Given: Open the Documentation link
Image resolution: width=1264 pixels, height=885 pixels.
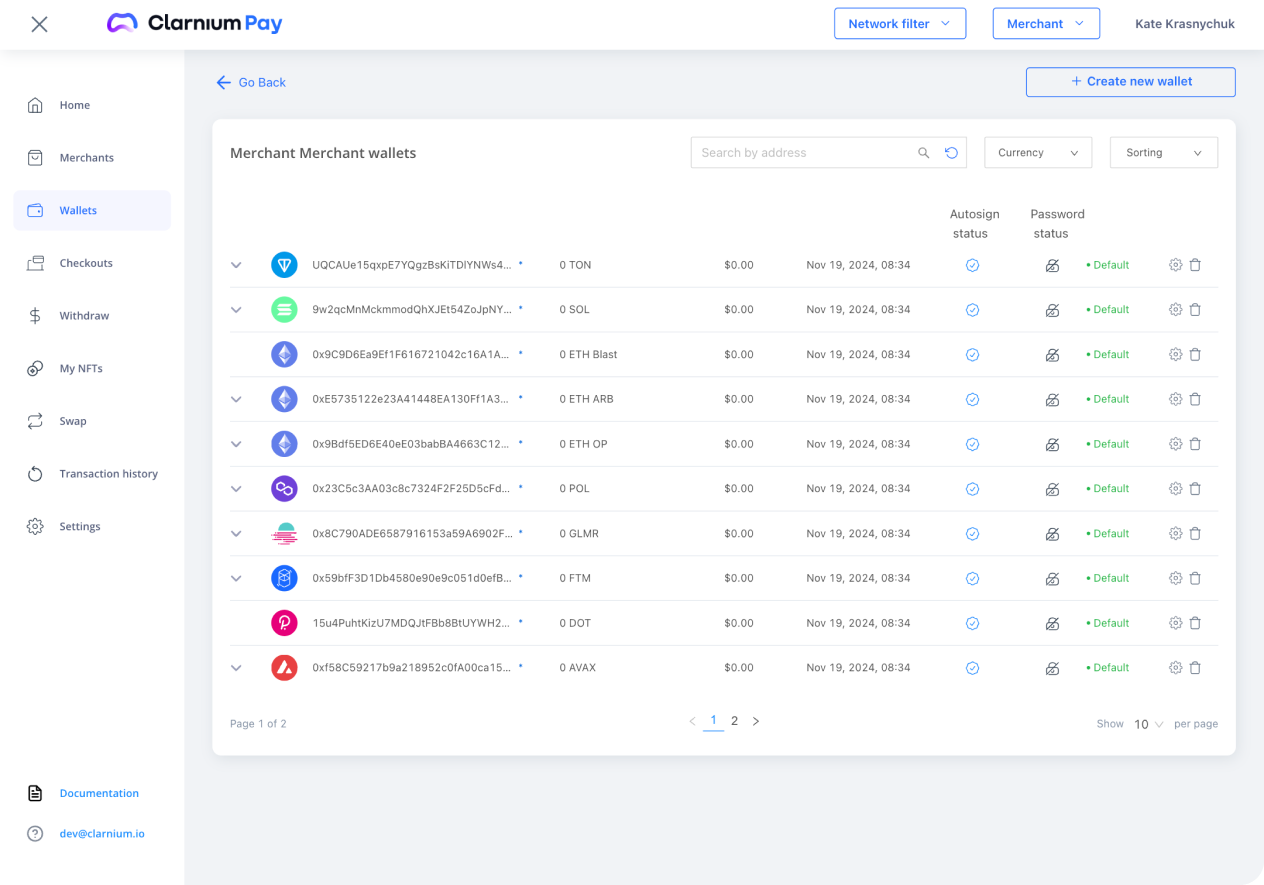Looking at the screenshot, I should click(98, 793).
